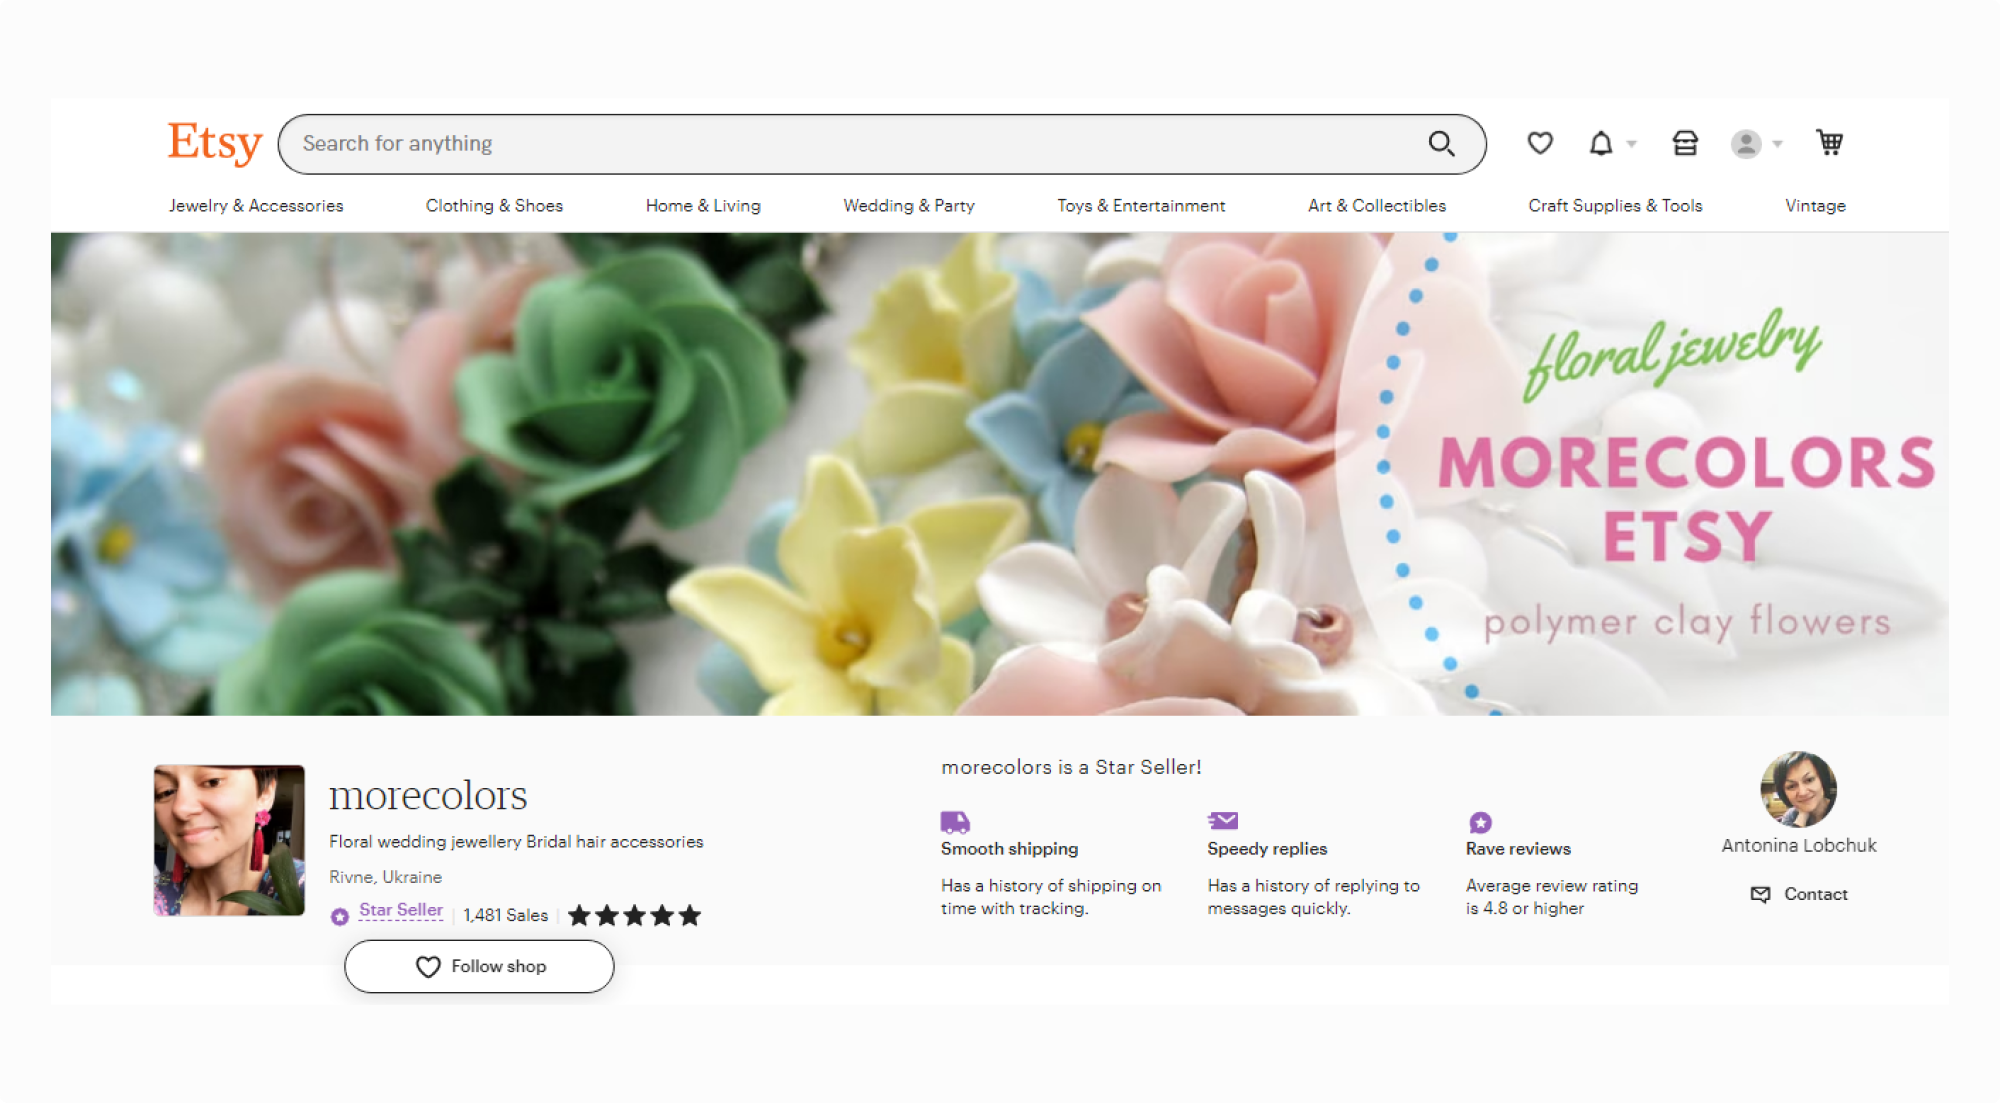This screenshot has height=1103, width=2000.
Task: Click the Contact envelope icon
Action: click(x=1760, y=894)
